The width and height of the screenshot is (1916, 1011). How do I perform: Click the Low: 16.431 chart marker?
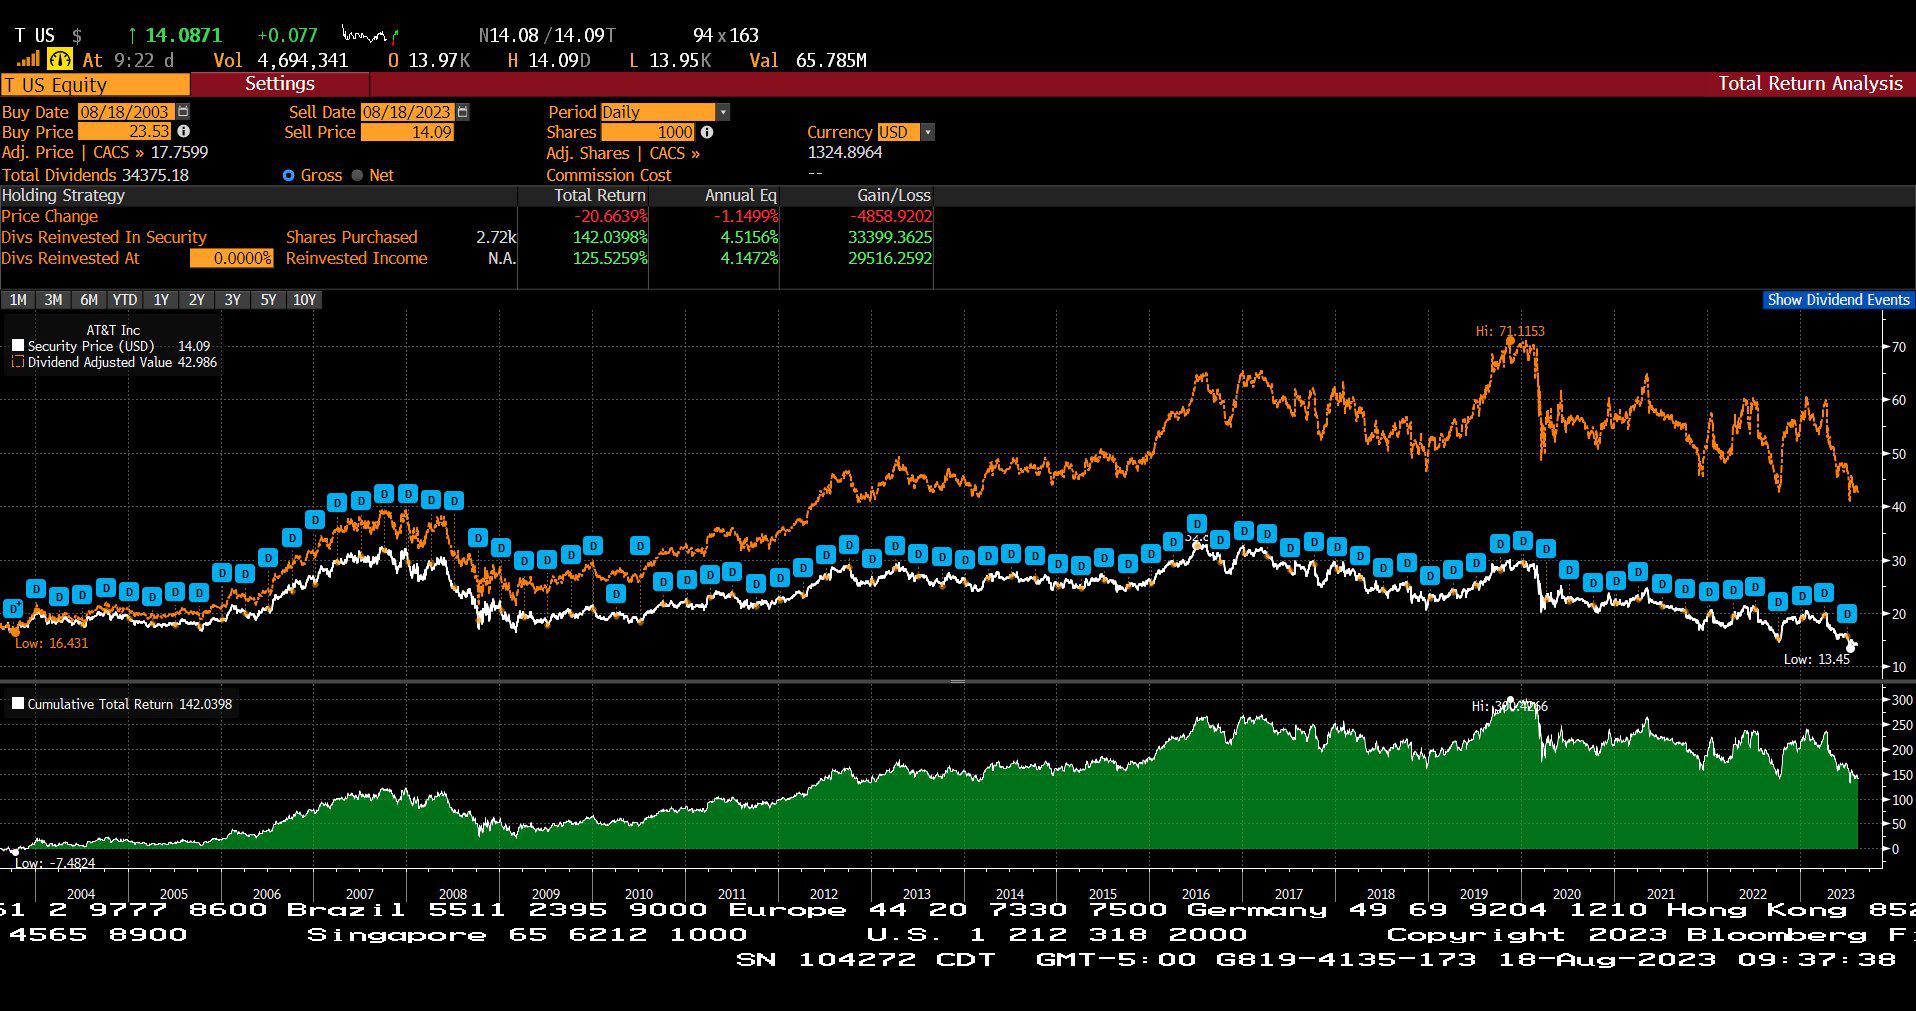click(51, 643)
